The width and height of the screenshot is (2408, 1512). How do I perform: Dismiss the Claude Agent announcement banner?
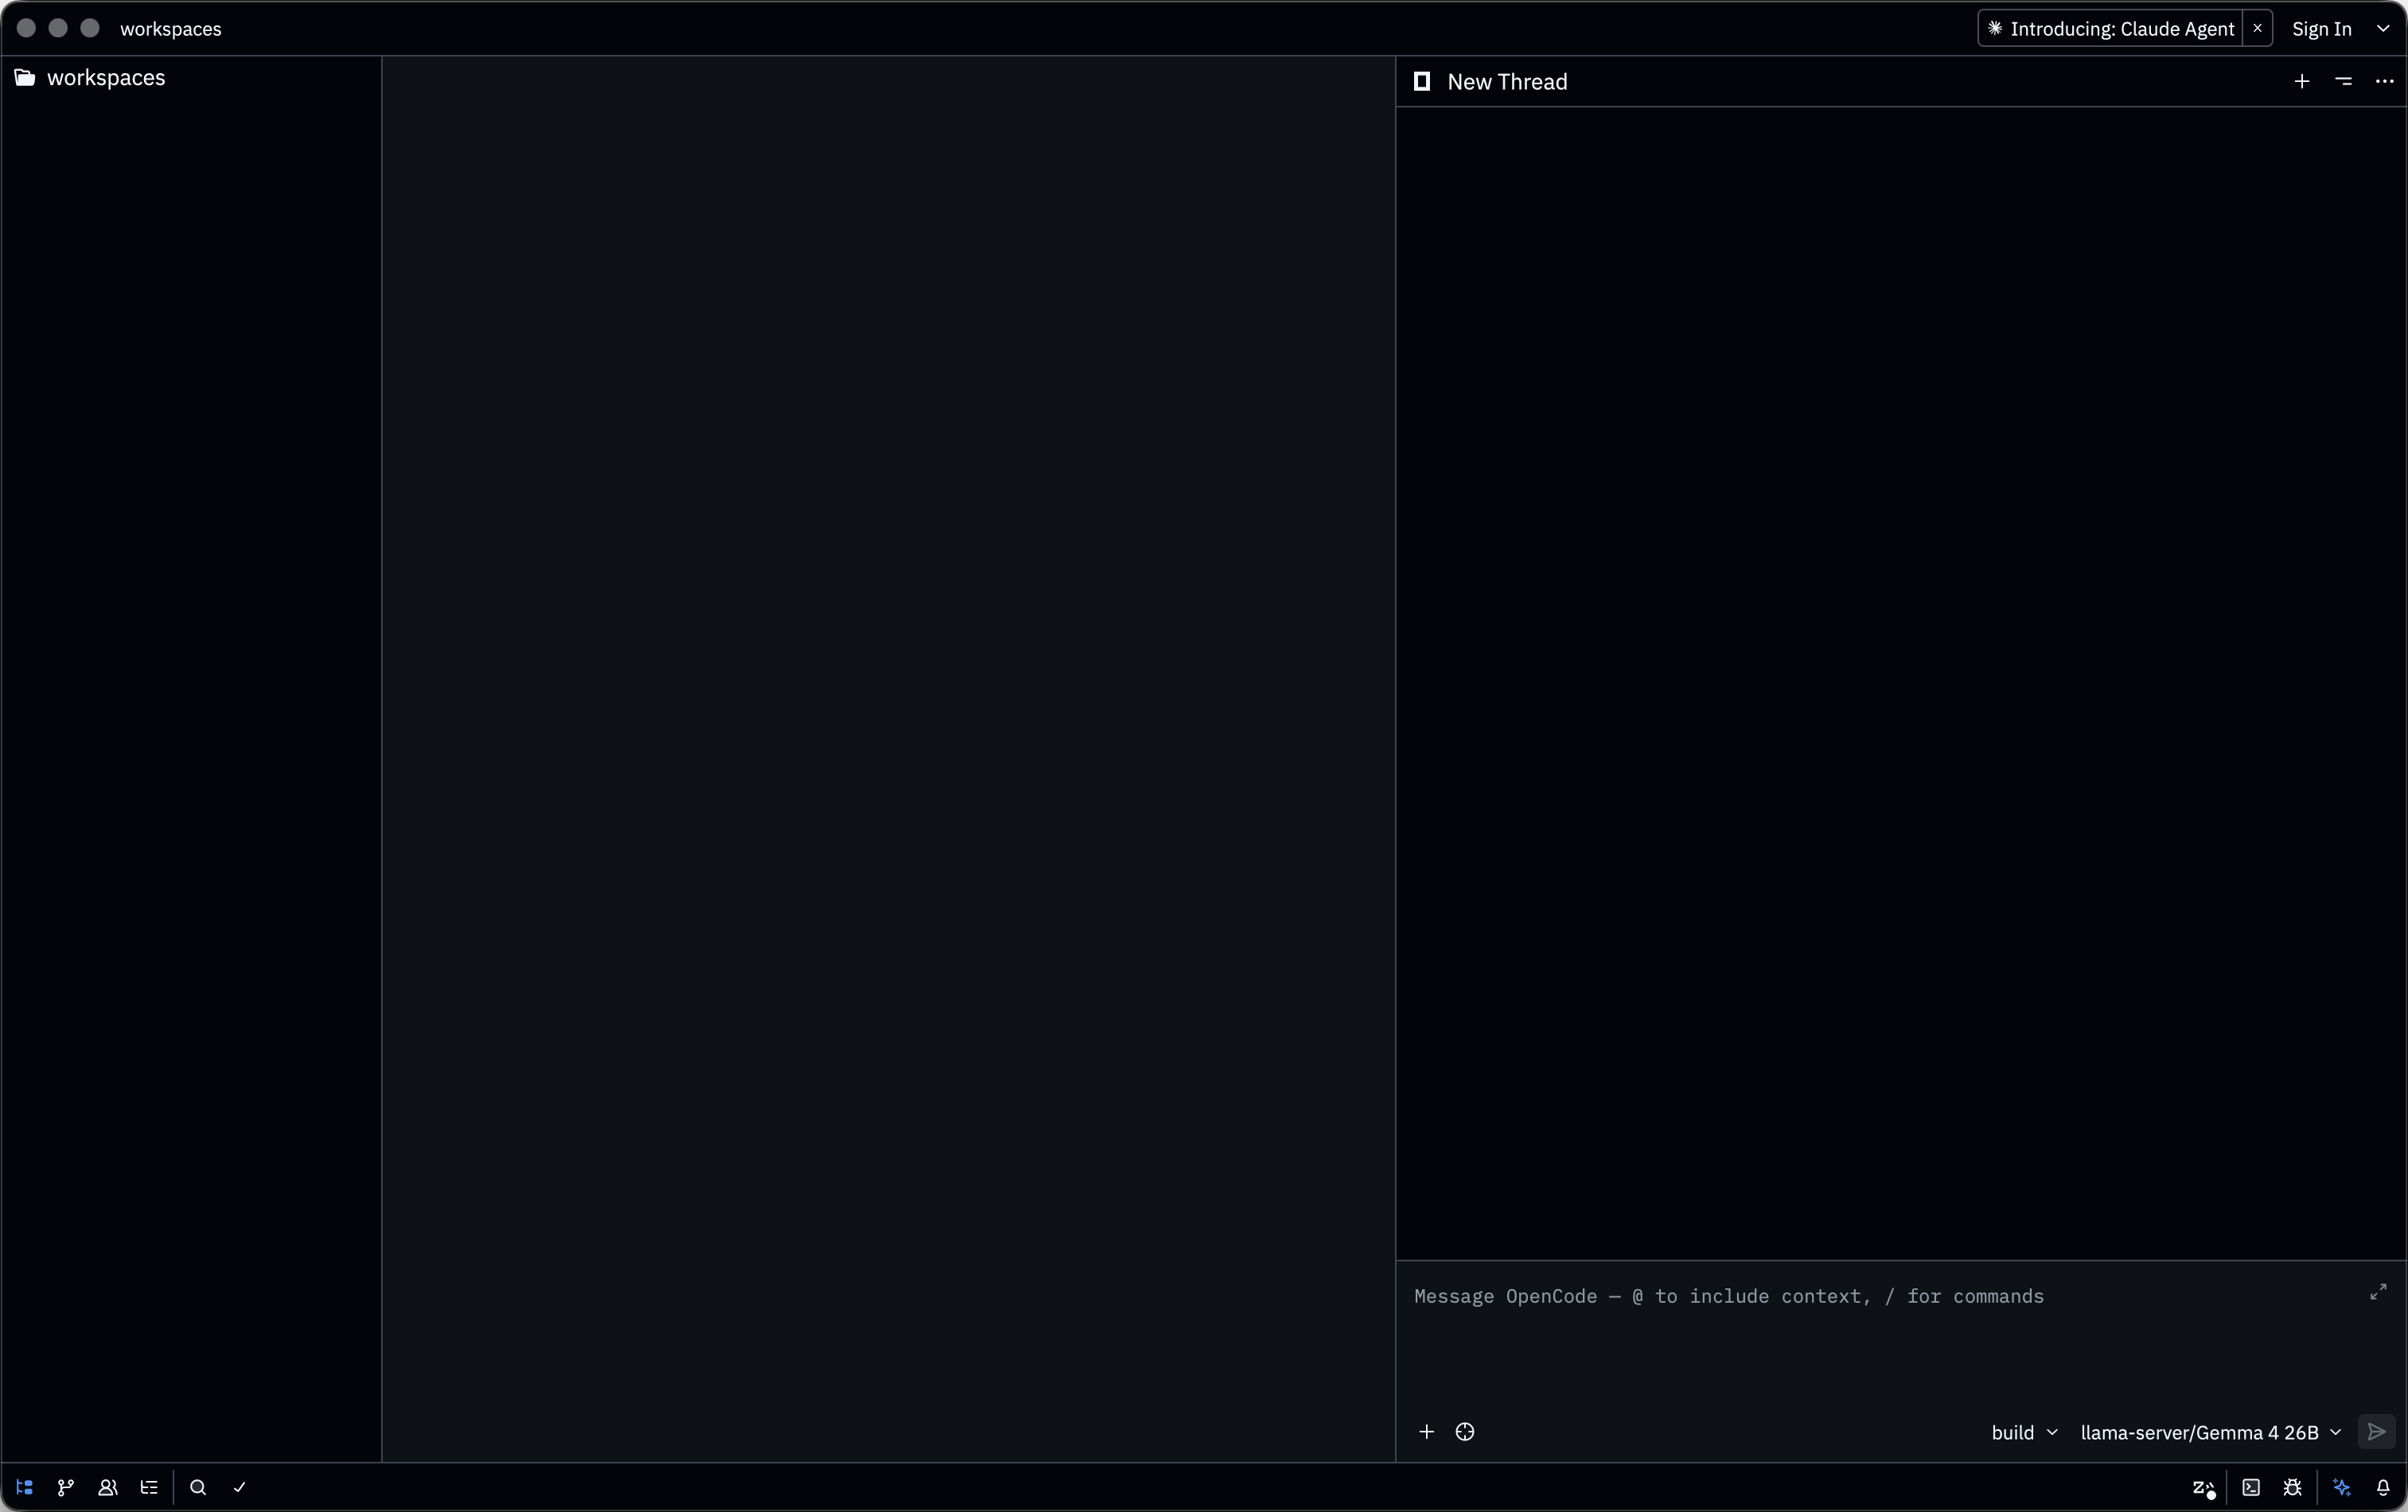click(x=2257, y=28)
